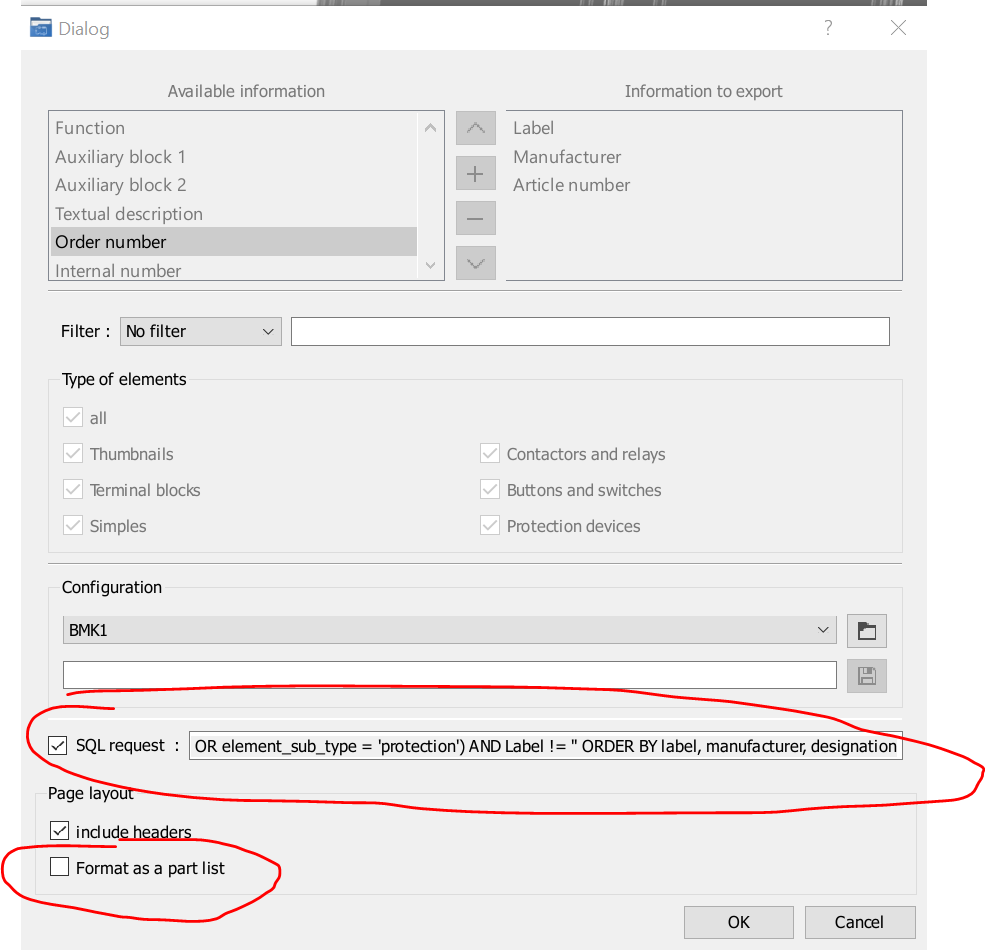Click the filter text input field

[589, 331]
